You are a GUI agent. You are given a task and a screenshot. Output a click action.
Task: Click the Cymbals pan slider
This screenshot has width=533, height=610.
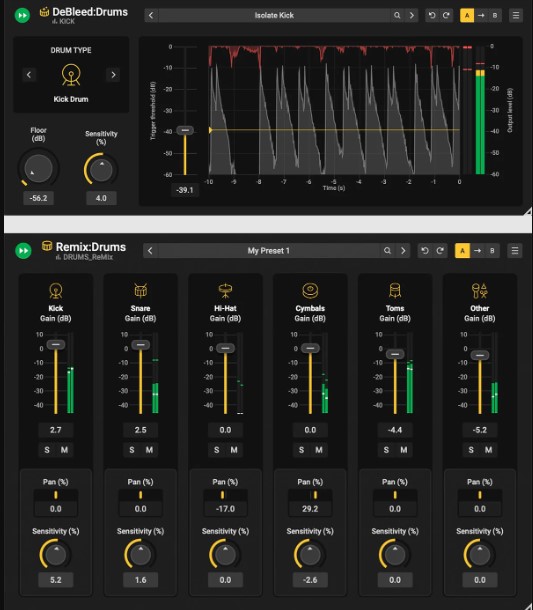tap(310, 495)
